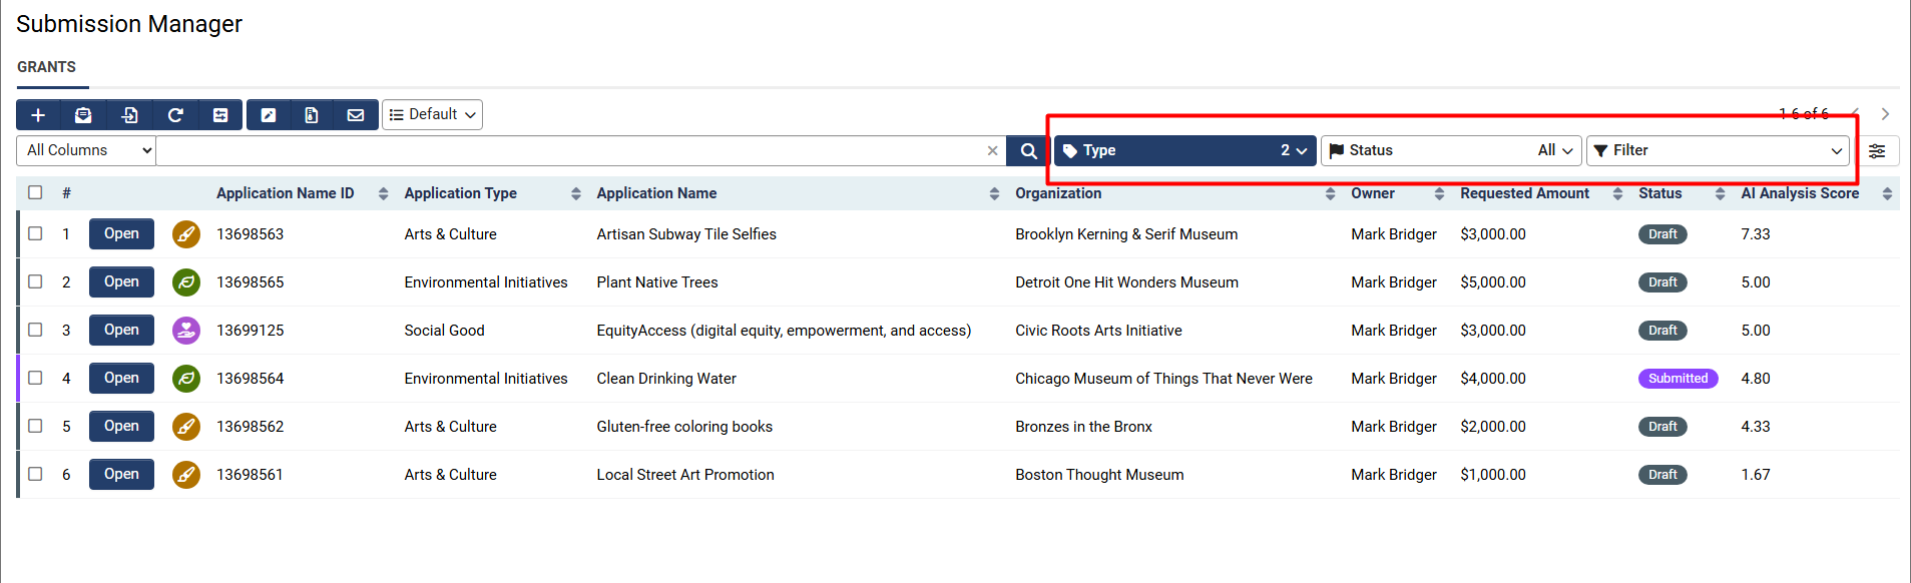Expand the Type filter dropdown
This screenshot has width=1911, height=583.
click(1185, 151)
